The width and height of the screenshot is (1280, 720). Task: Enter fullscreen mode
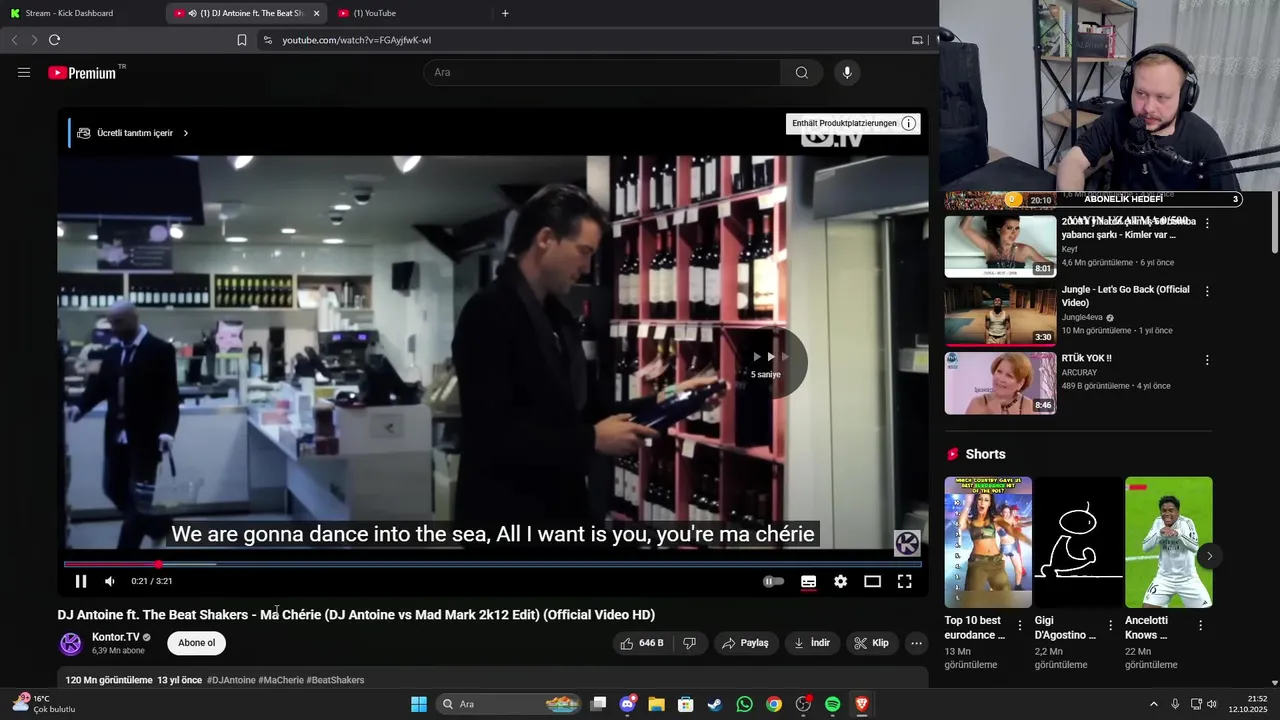(904, 581)
